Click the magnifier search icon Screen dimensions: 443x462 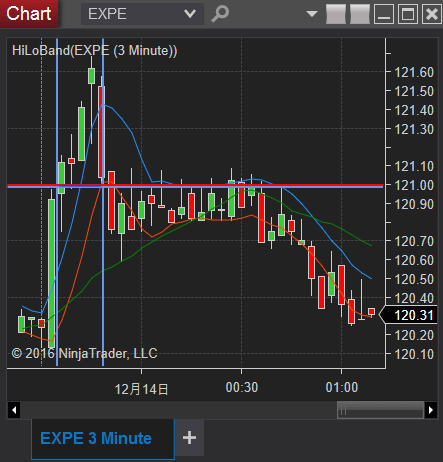pos(220,14)
